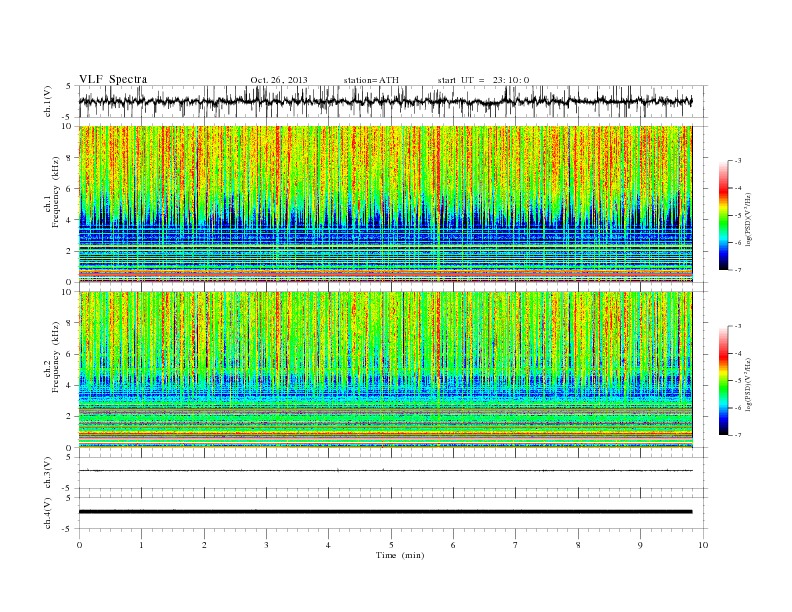Screen dimensions: 792x612
Task: Click time axis tick label "6"
Action: click(453, 545)
